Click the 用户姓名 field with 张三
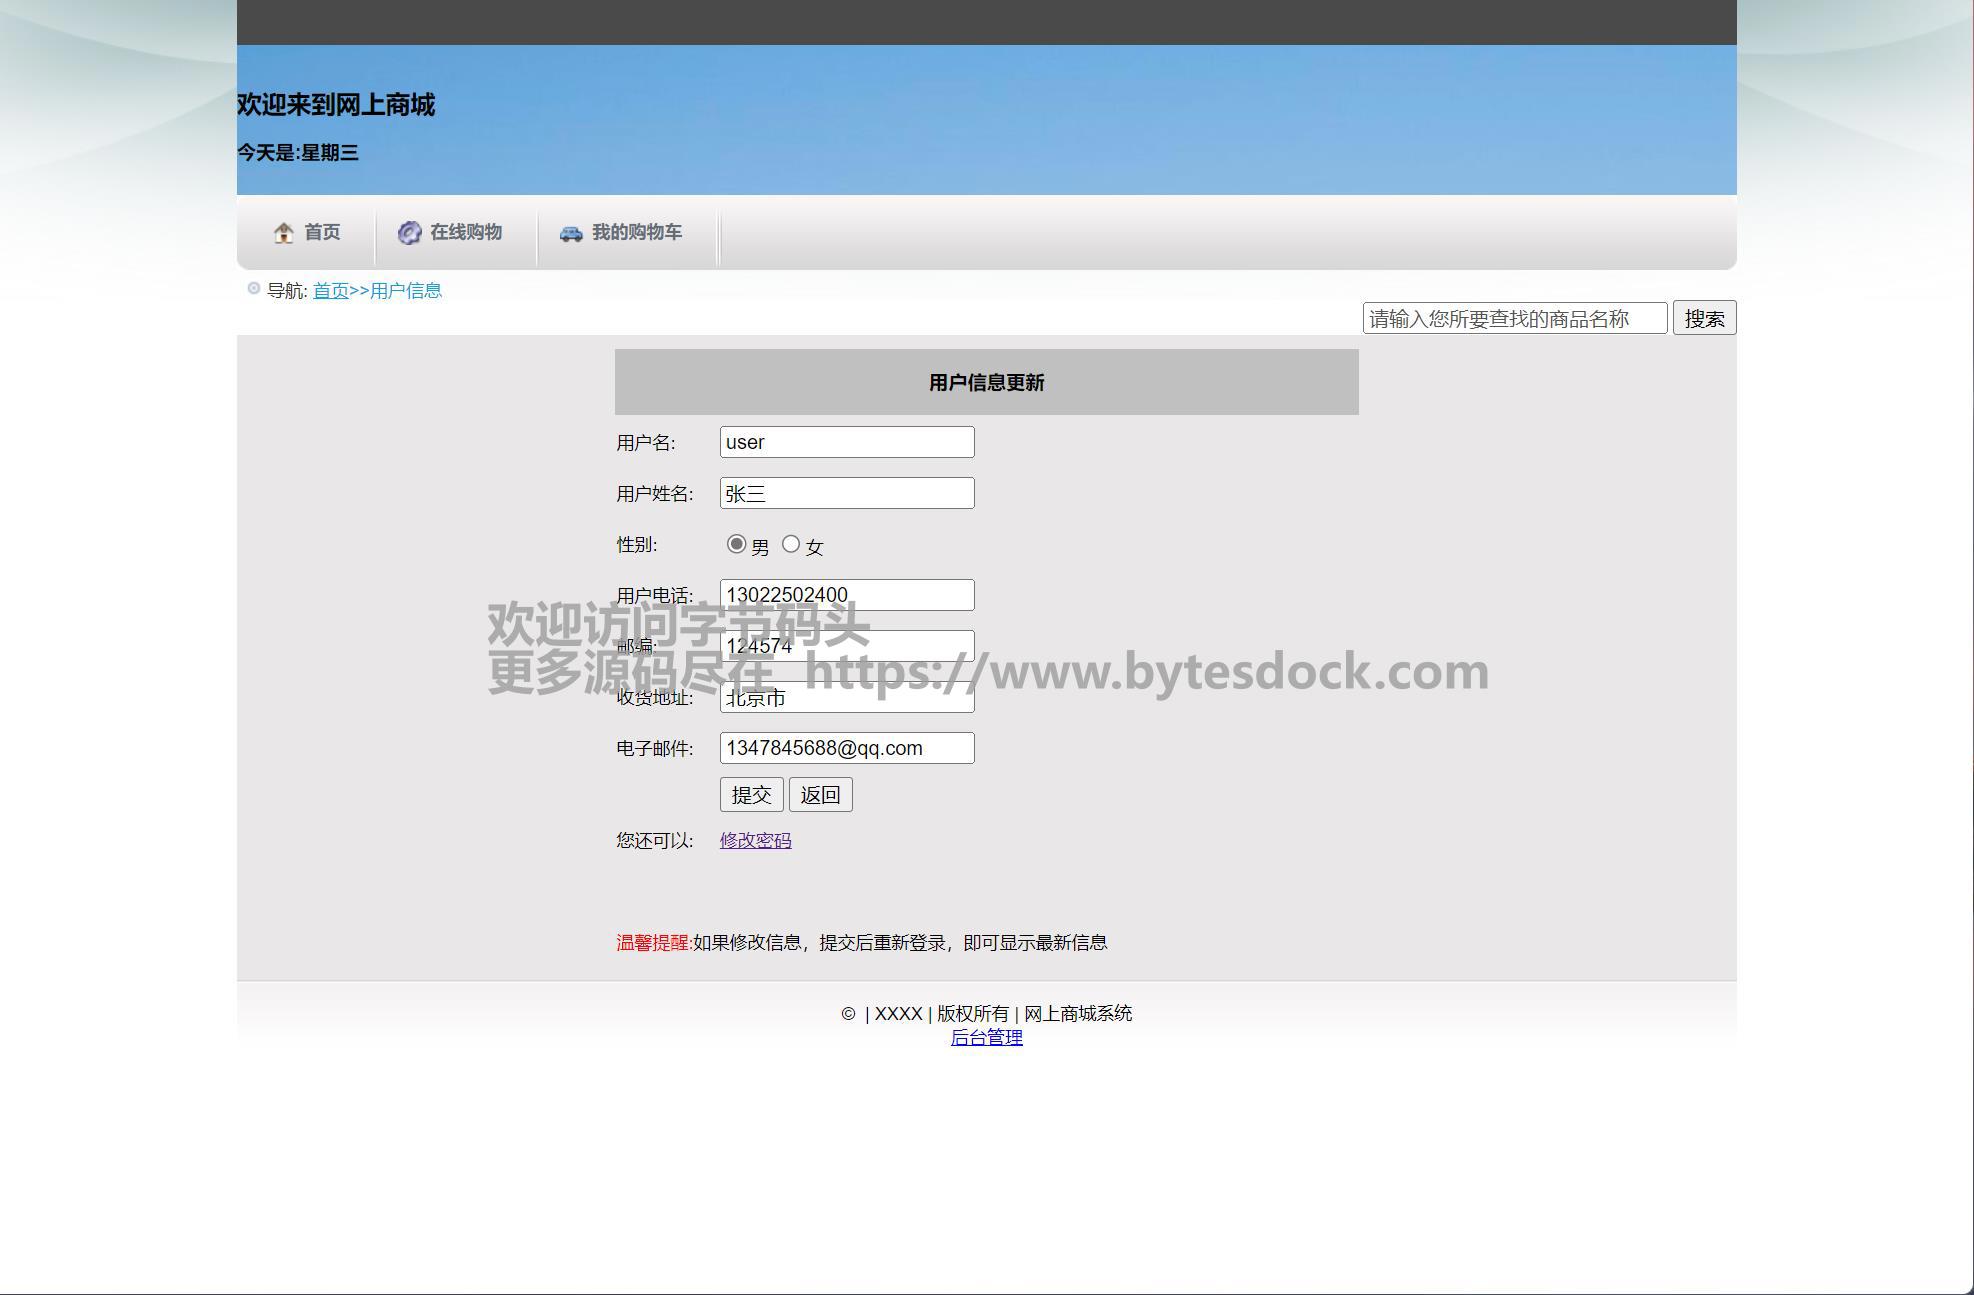 pos(847,493)
